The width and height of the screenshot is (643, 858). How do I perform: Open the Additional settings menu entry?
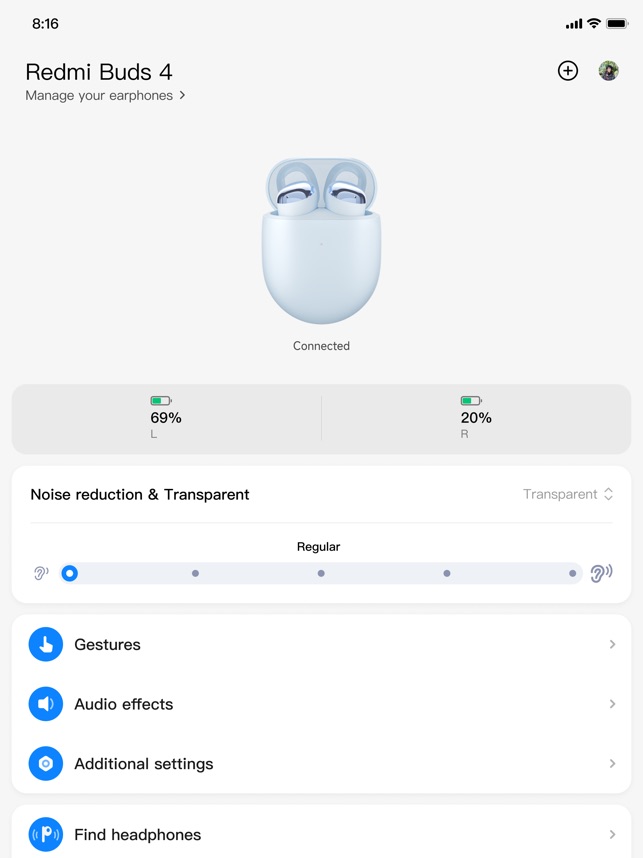pos(321,763)
